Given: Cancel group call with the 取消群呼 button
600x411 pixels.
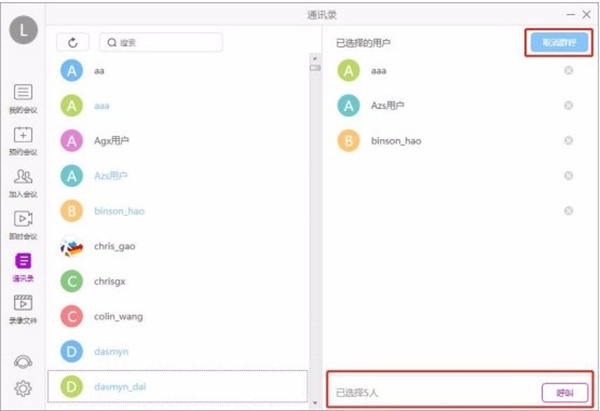Looking at the screenshot, I should coord(559,42).
